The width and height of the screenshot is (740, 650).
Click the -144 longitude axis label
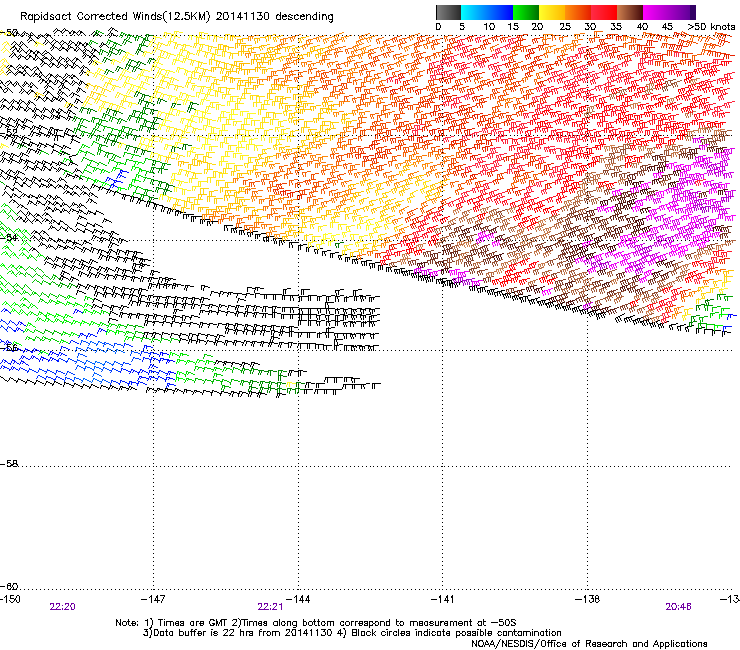[x=298, y=599]
